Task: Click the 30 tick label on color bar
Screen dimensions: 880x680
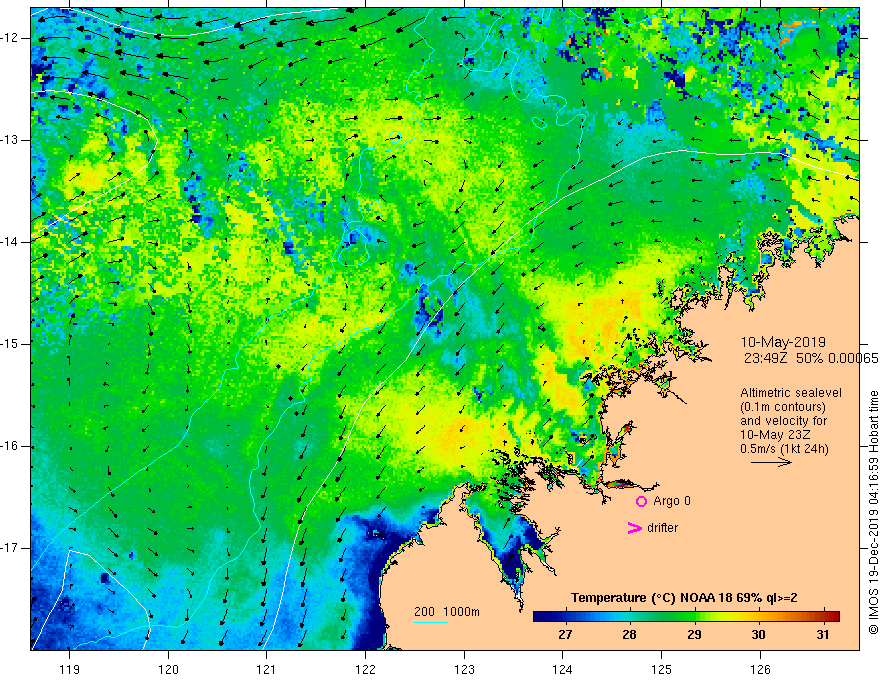Action: pyautogui.click(x=758, y=635)
